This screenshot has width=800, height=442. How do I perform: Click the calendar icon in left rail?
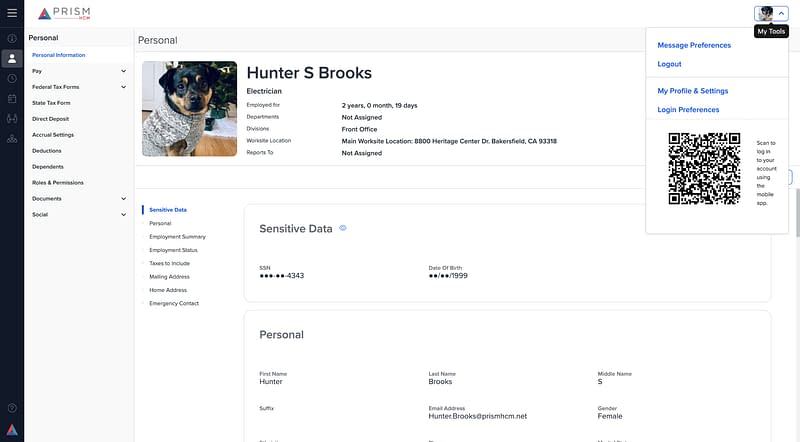click(12, 99)
